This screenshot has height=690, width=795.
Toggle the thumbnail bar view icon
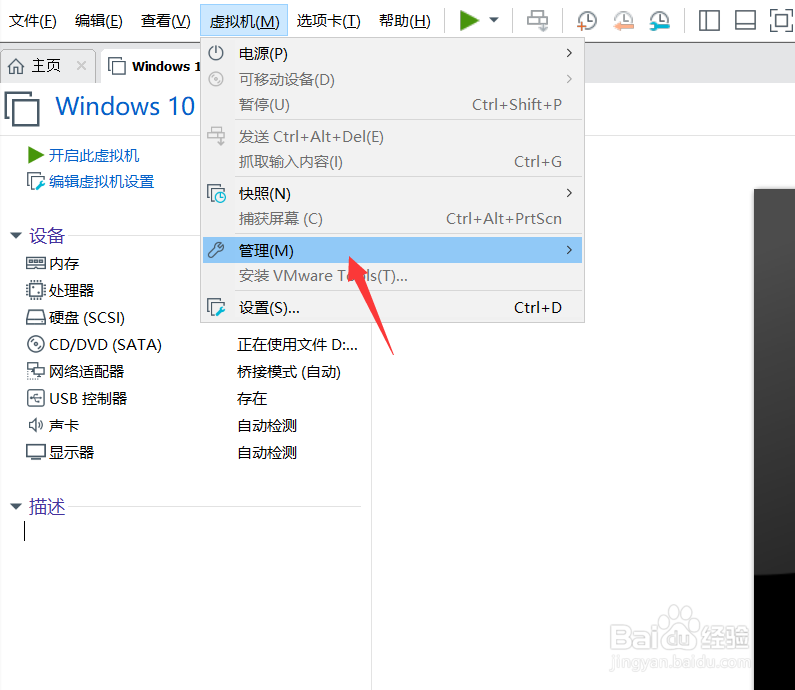click(745, 21)
